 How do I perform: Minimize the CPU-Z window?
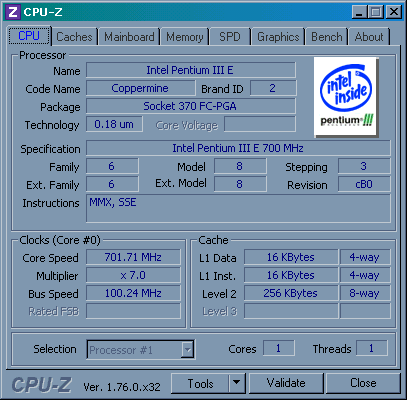[359, 12]
